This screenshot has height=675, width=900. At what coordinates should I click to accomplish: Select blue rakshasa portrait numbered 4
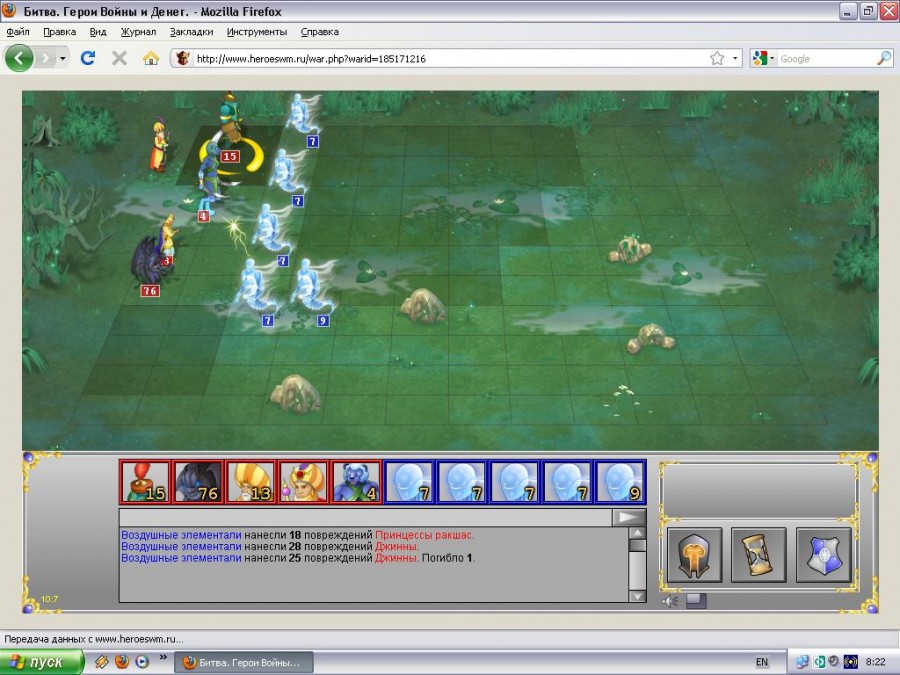[x=357, y=482]
